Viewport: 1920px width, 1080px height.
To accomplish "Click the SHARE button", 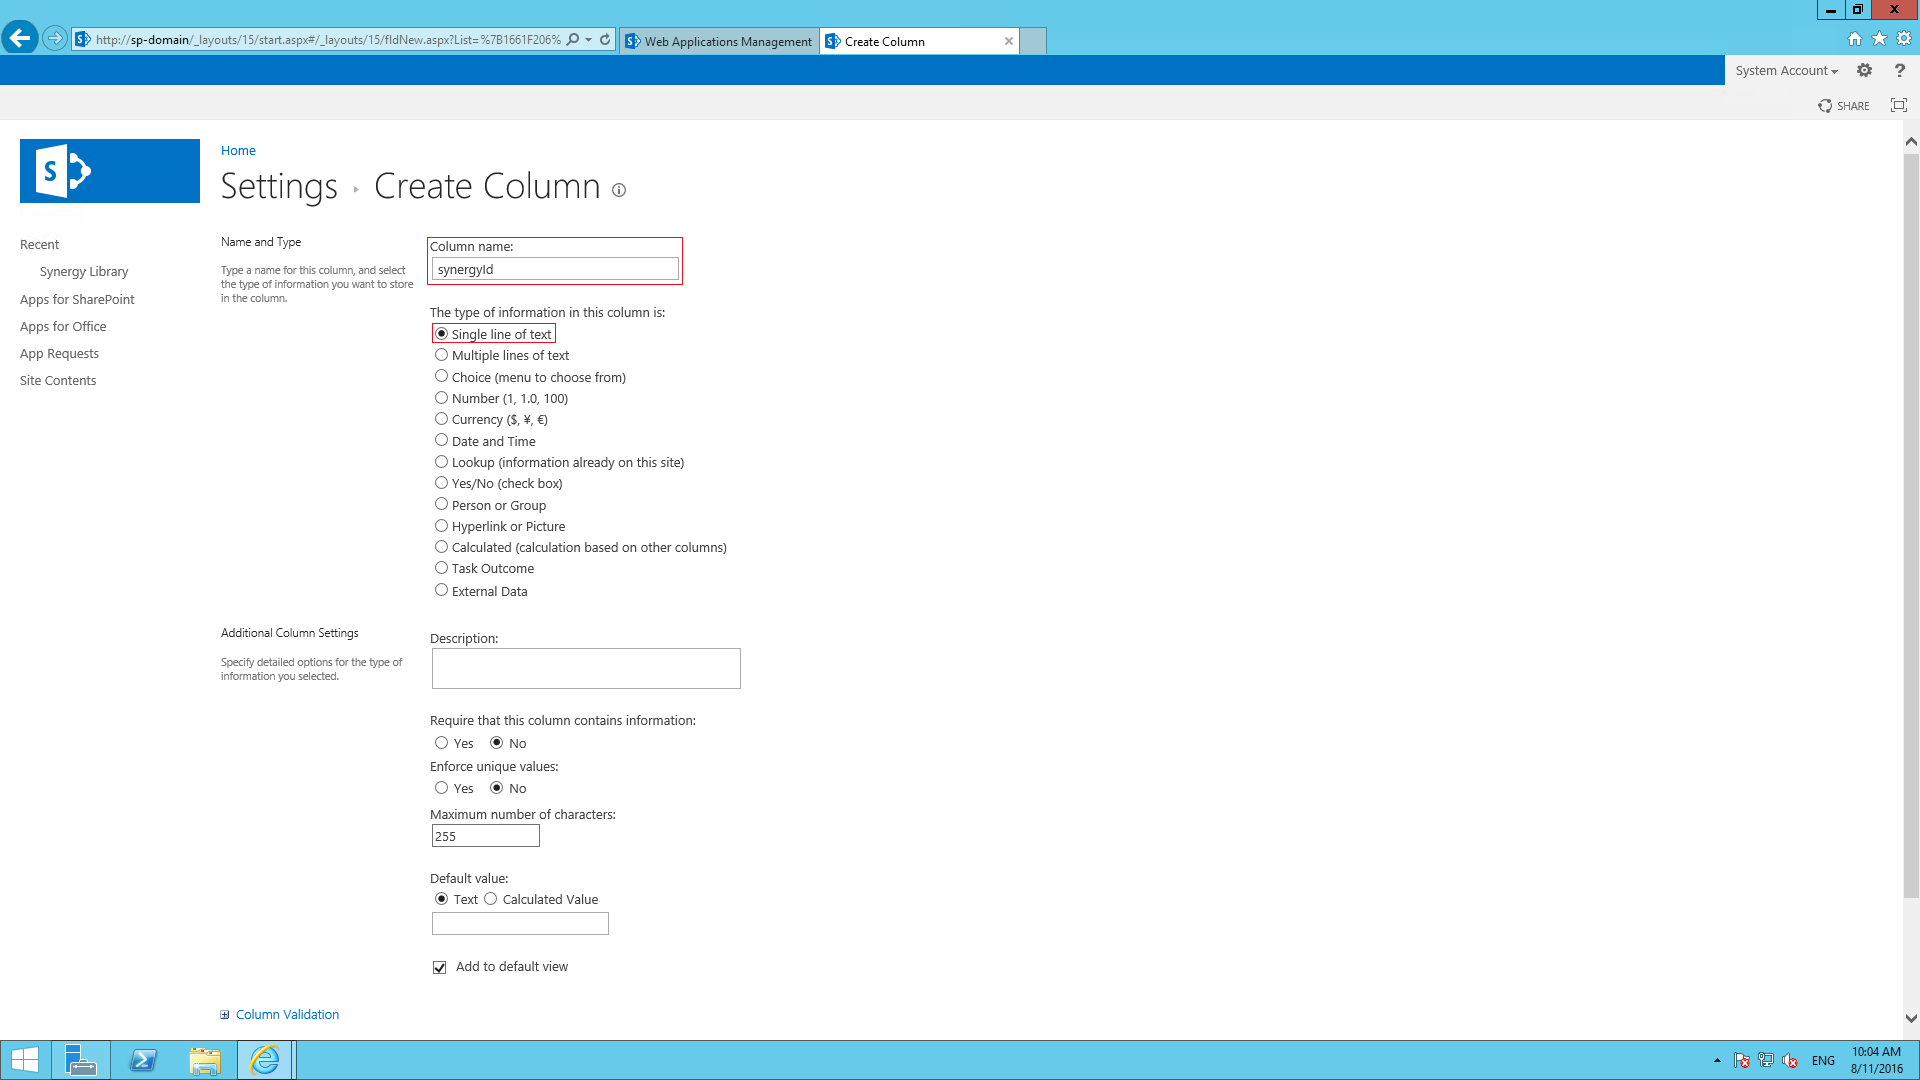I will [1844, 106].
